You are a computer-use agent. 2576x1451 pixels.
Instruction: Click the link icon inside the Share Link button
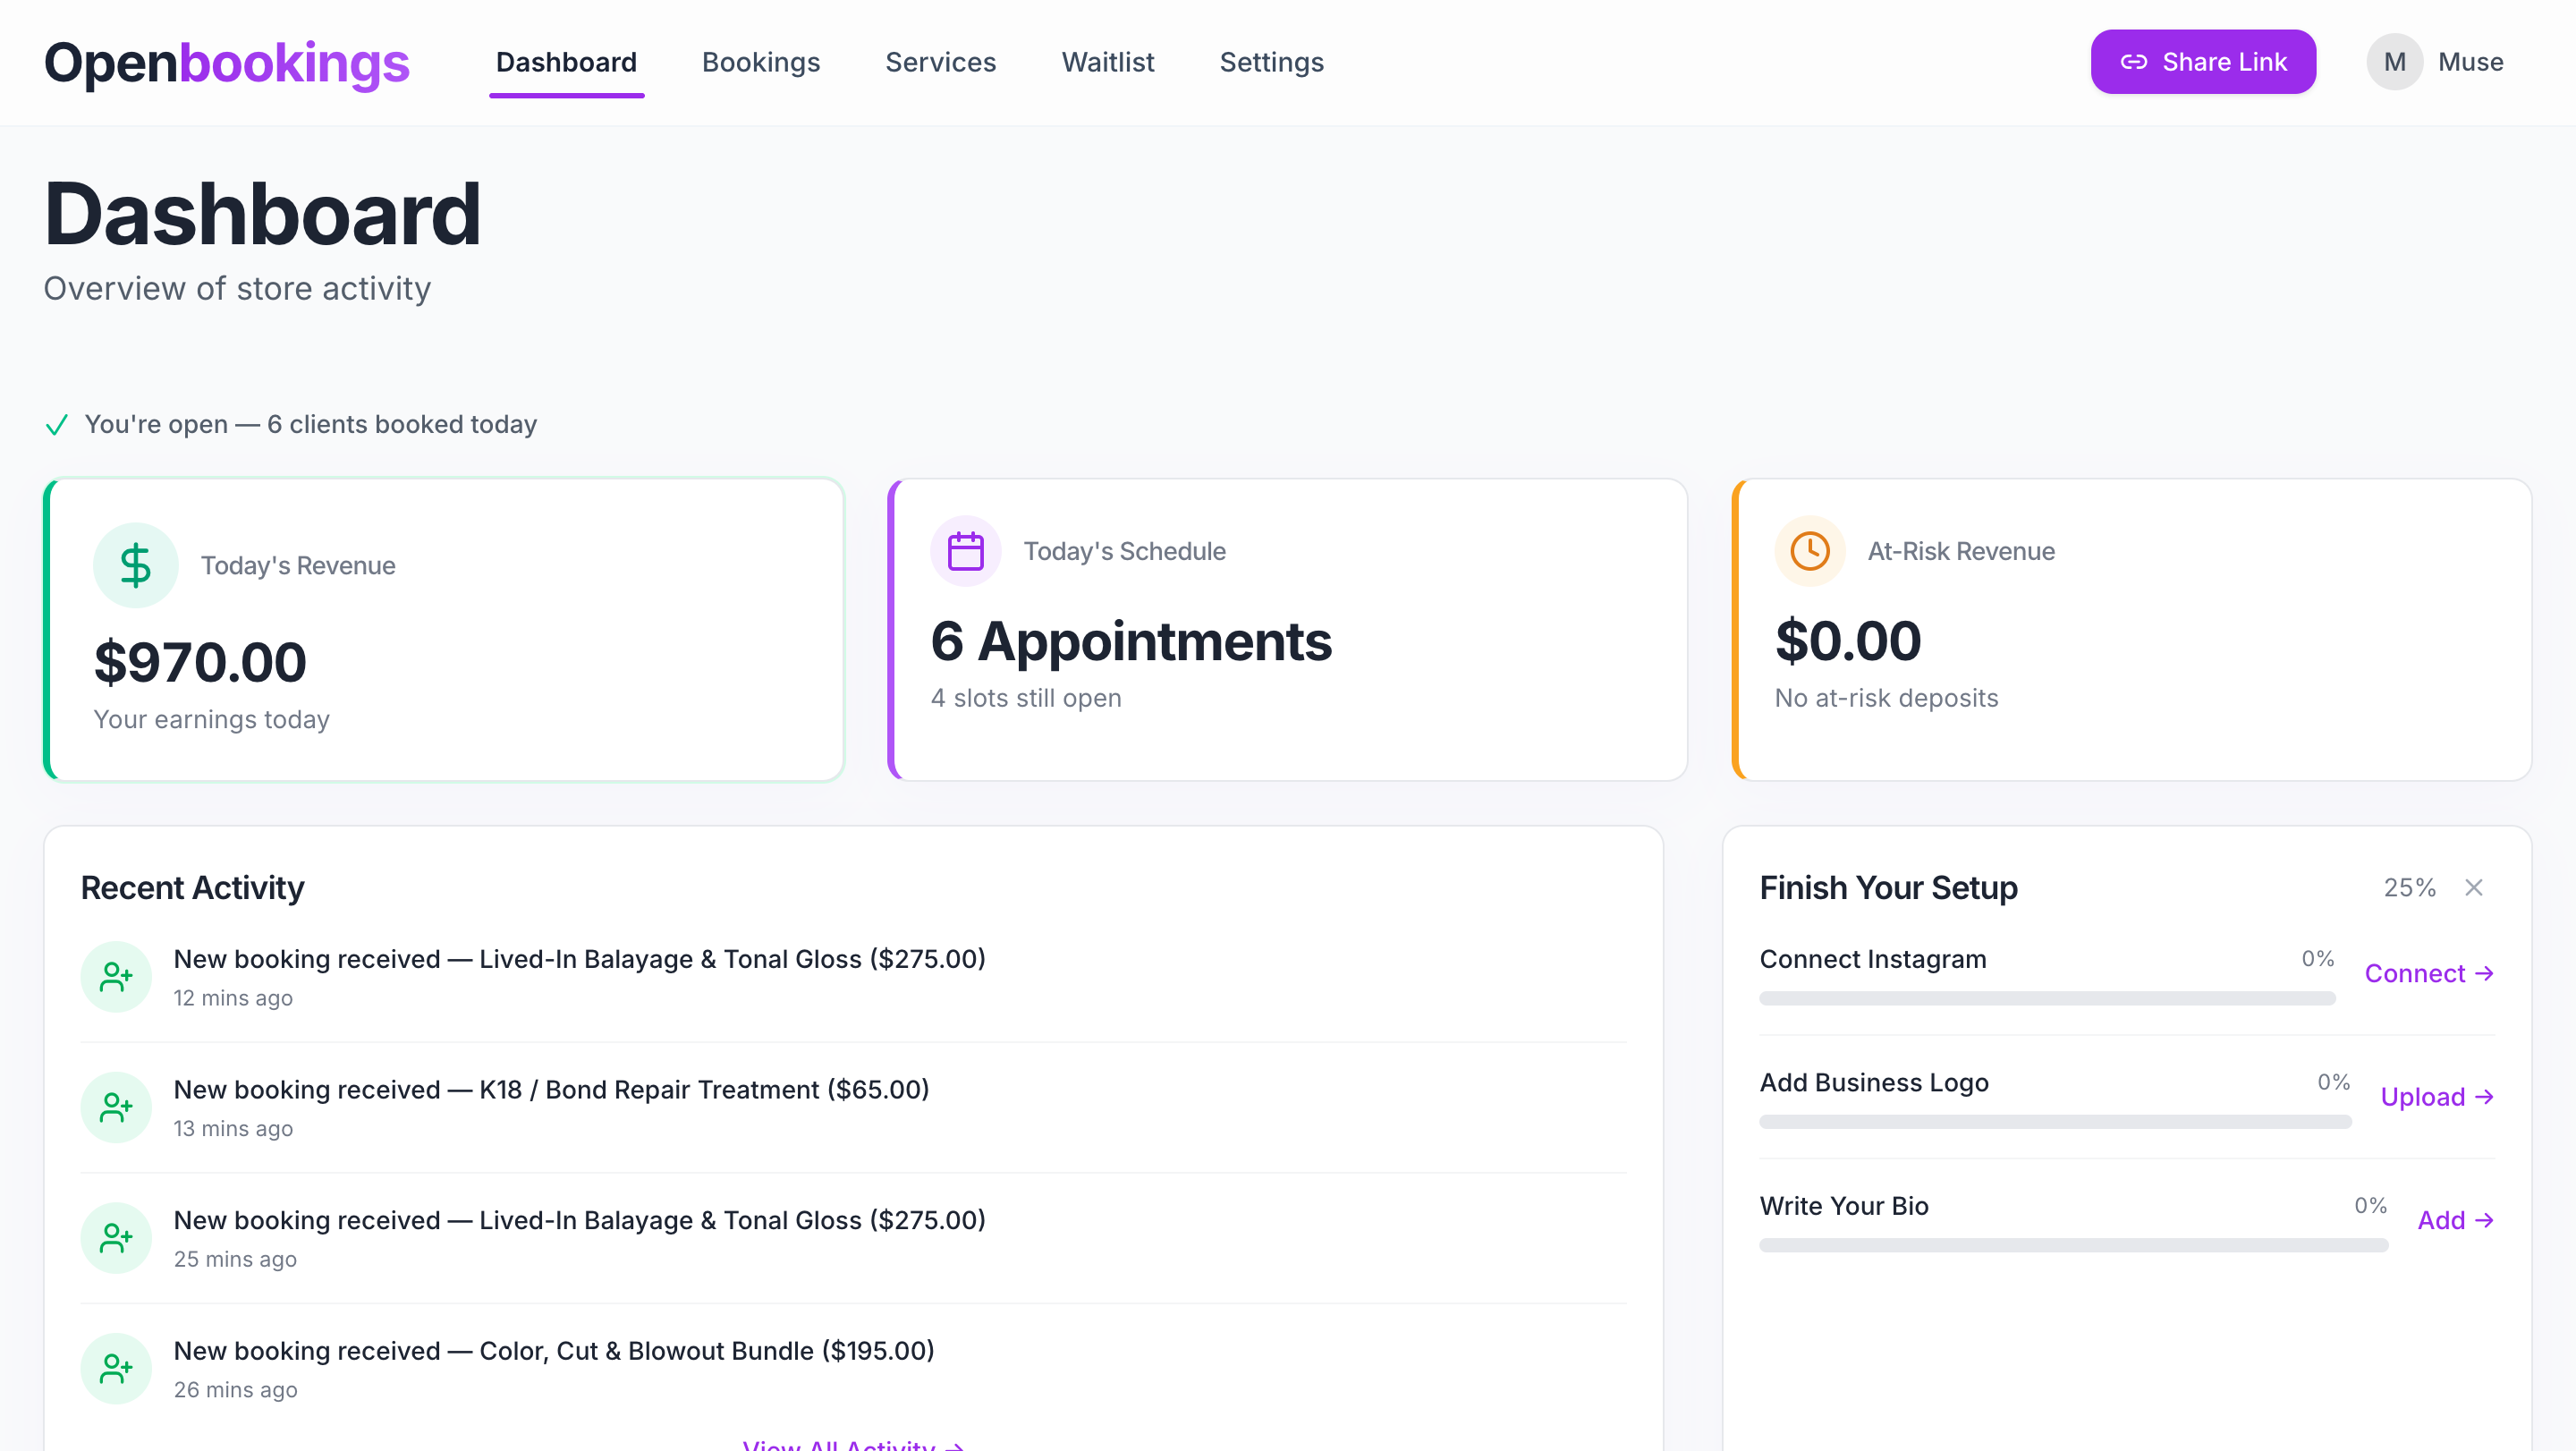2134,61
